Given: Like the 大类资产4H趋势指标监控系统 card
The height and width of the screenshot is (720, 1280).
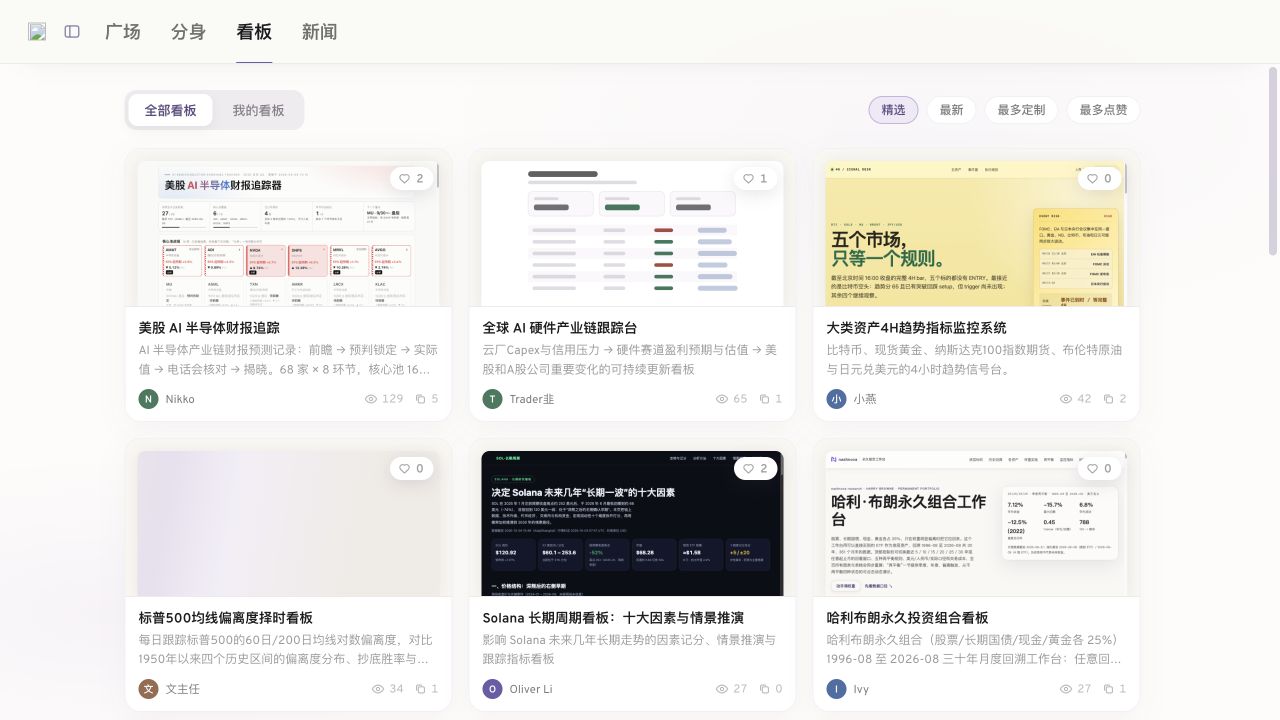Looking at the screenshot, I should coord(1099,178).
